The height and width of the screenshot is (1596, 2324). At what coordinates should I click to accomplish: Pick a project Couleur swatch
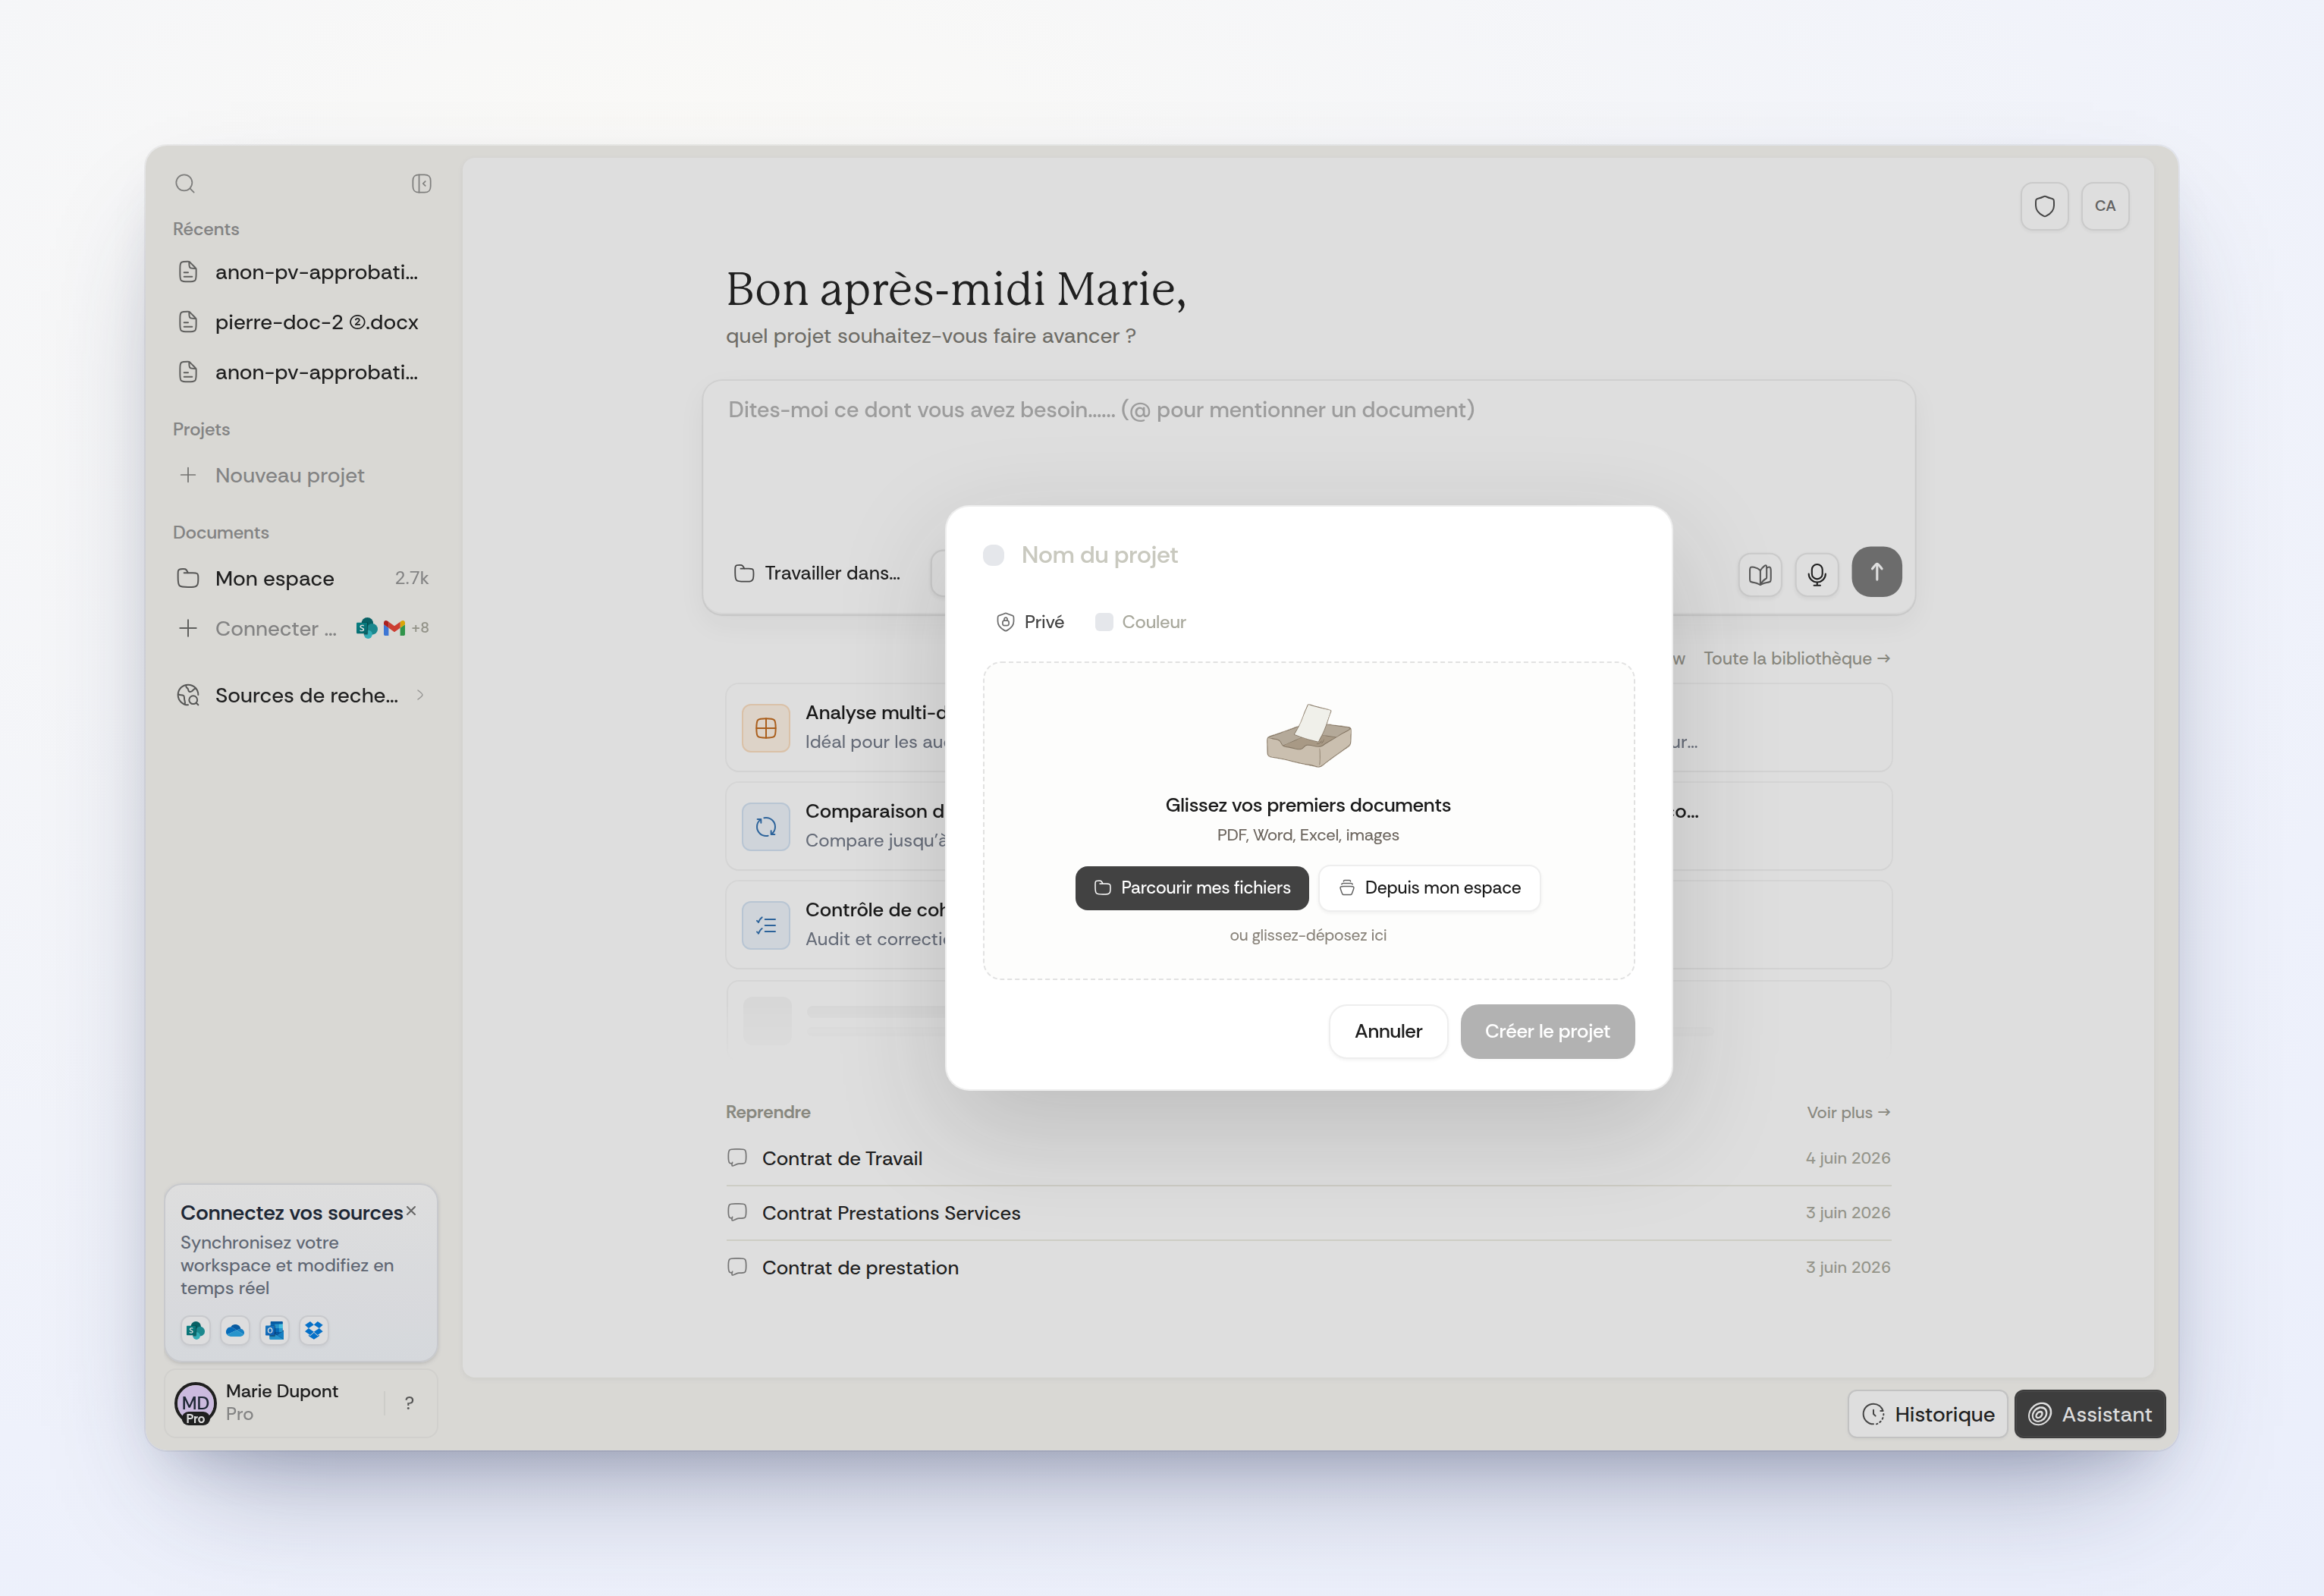[x=1141, y=622]
